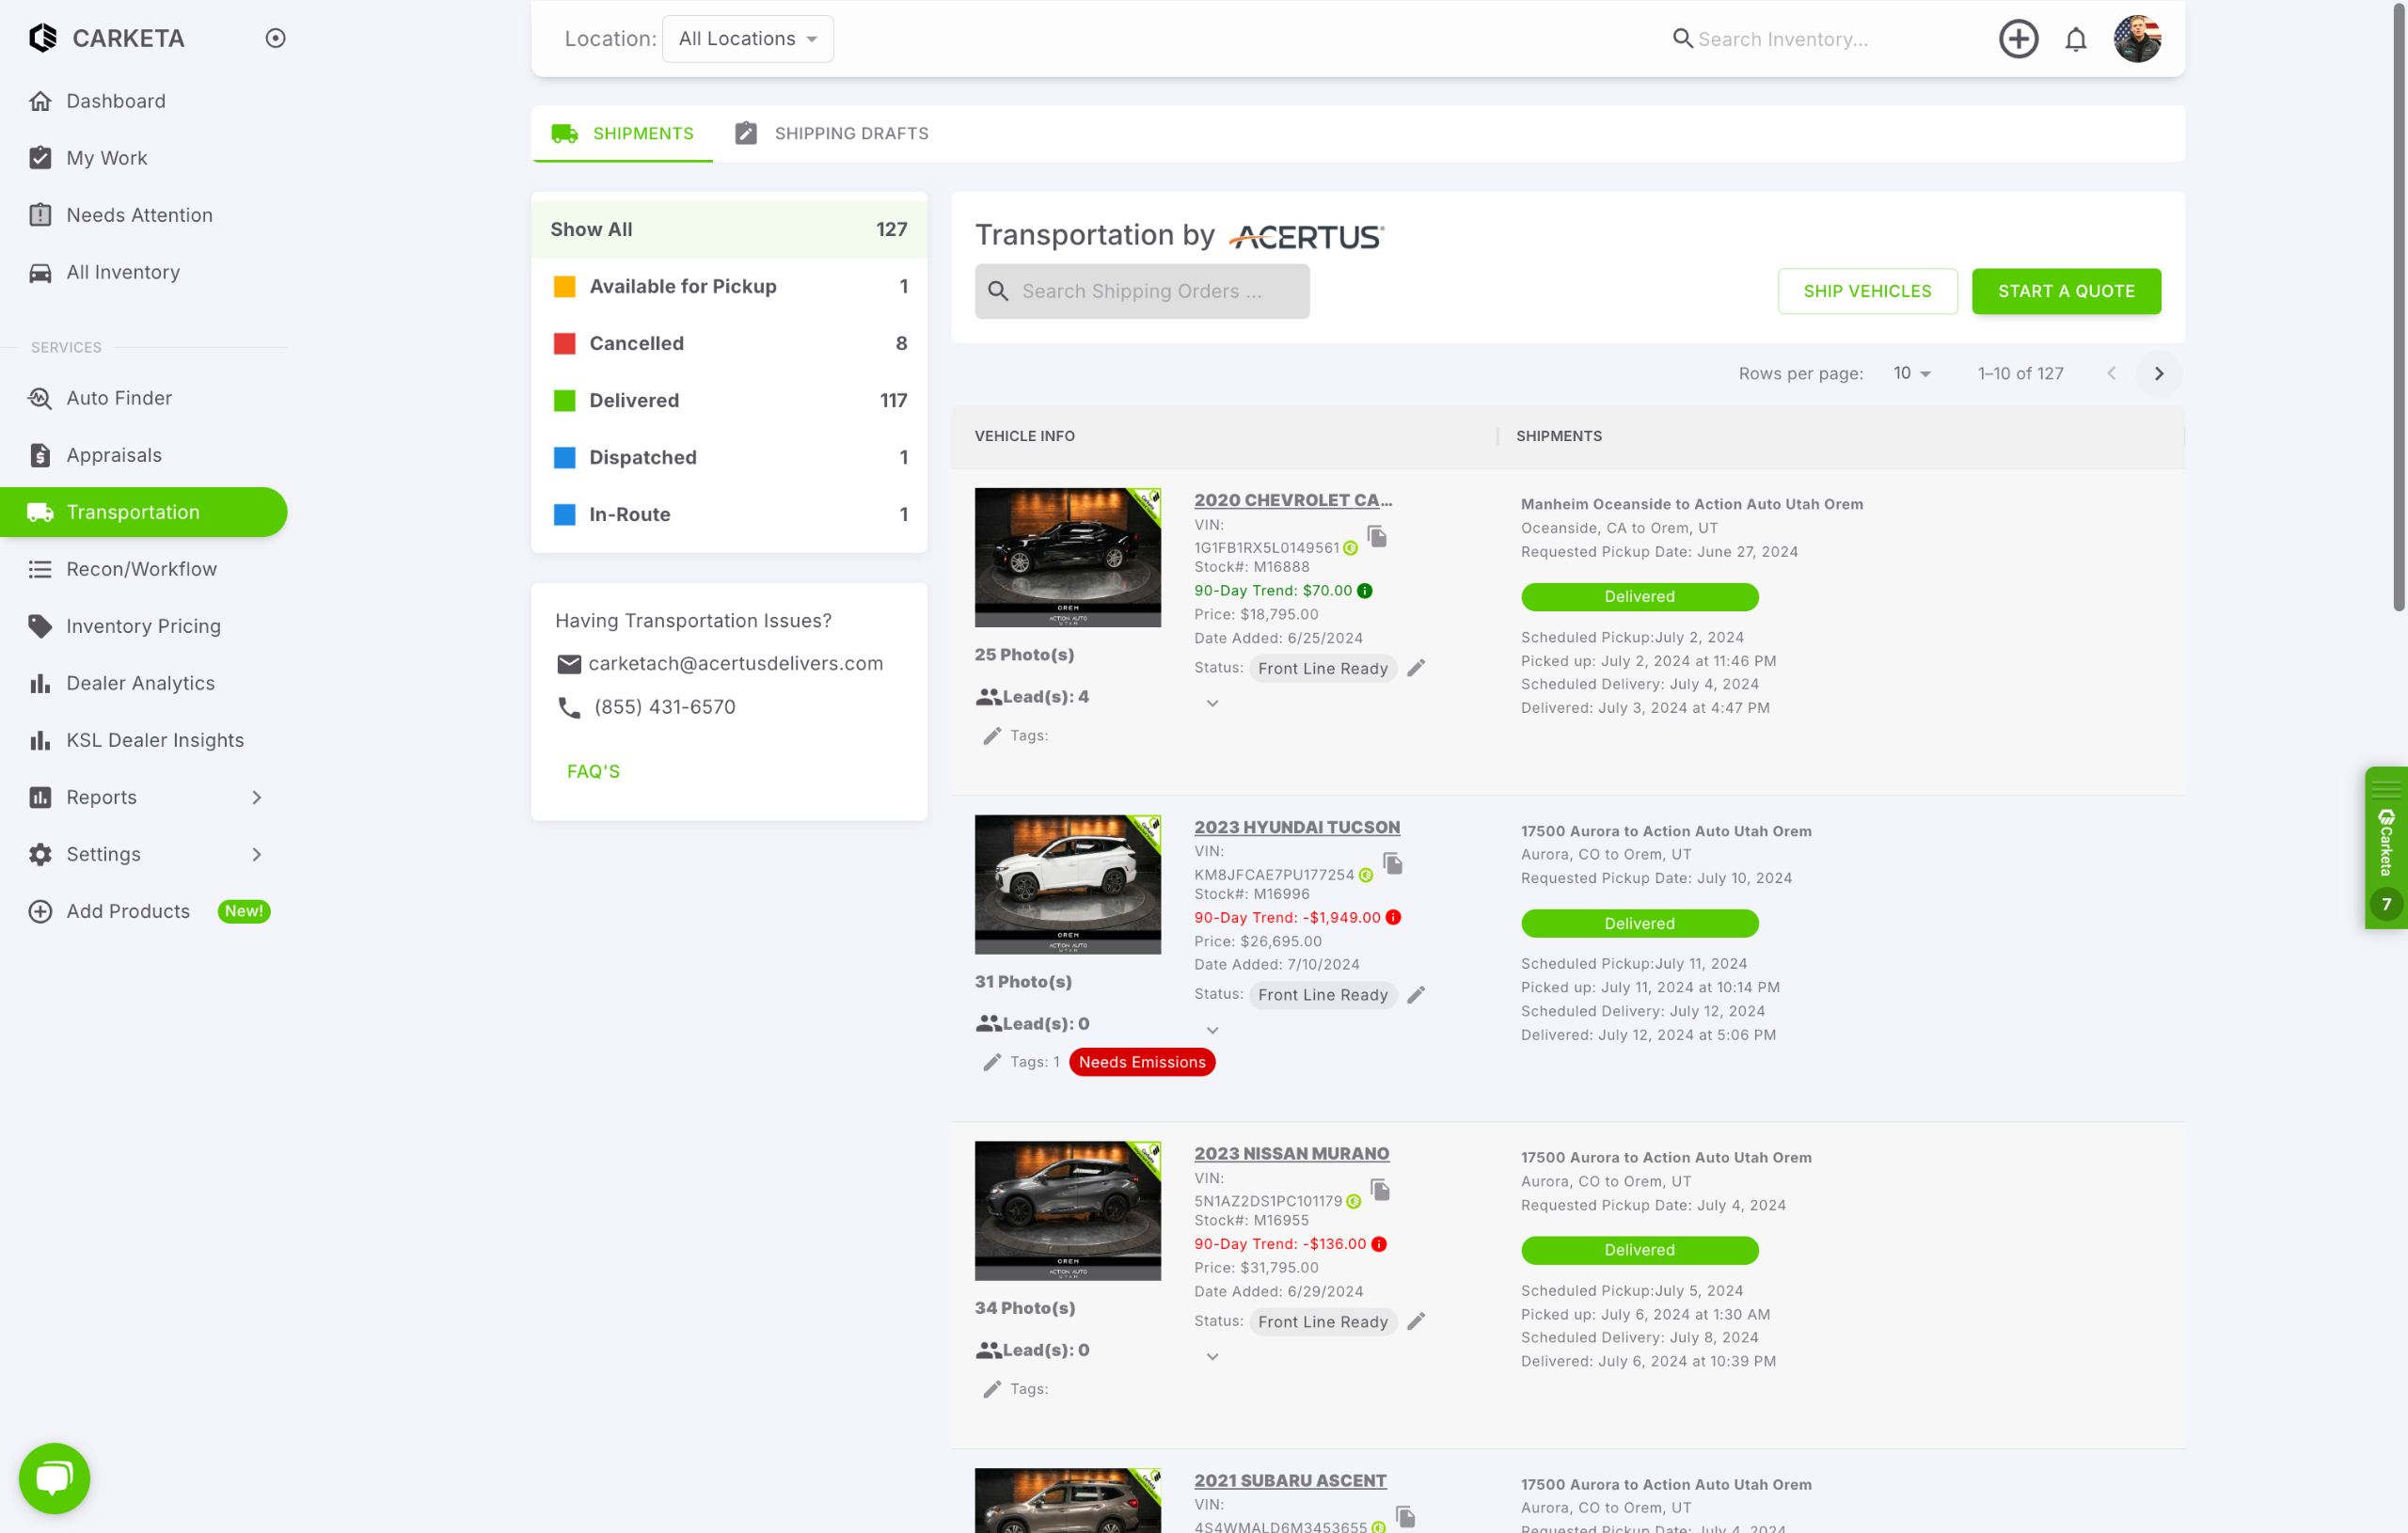Filter by Cancelled red swatch
The width and height of the screenshot is (2408, 1533).
[565, 344]
